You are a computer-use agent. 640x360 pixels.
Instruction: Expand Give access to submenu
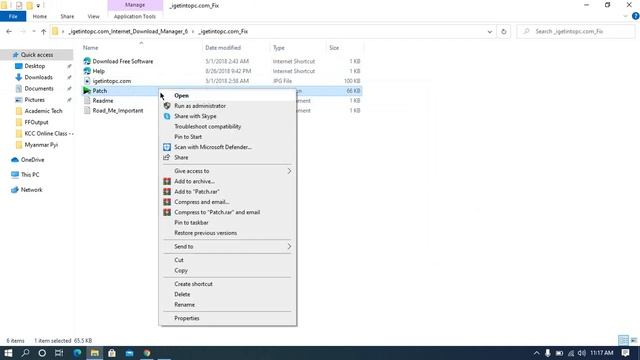click(227, 171)
